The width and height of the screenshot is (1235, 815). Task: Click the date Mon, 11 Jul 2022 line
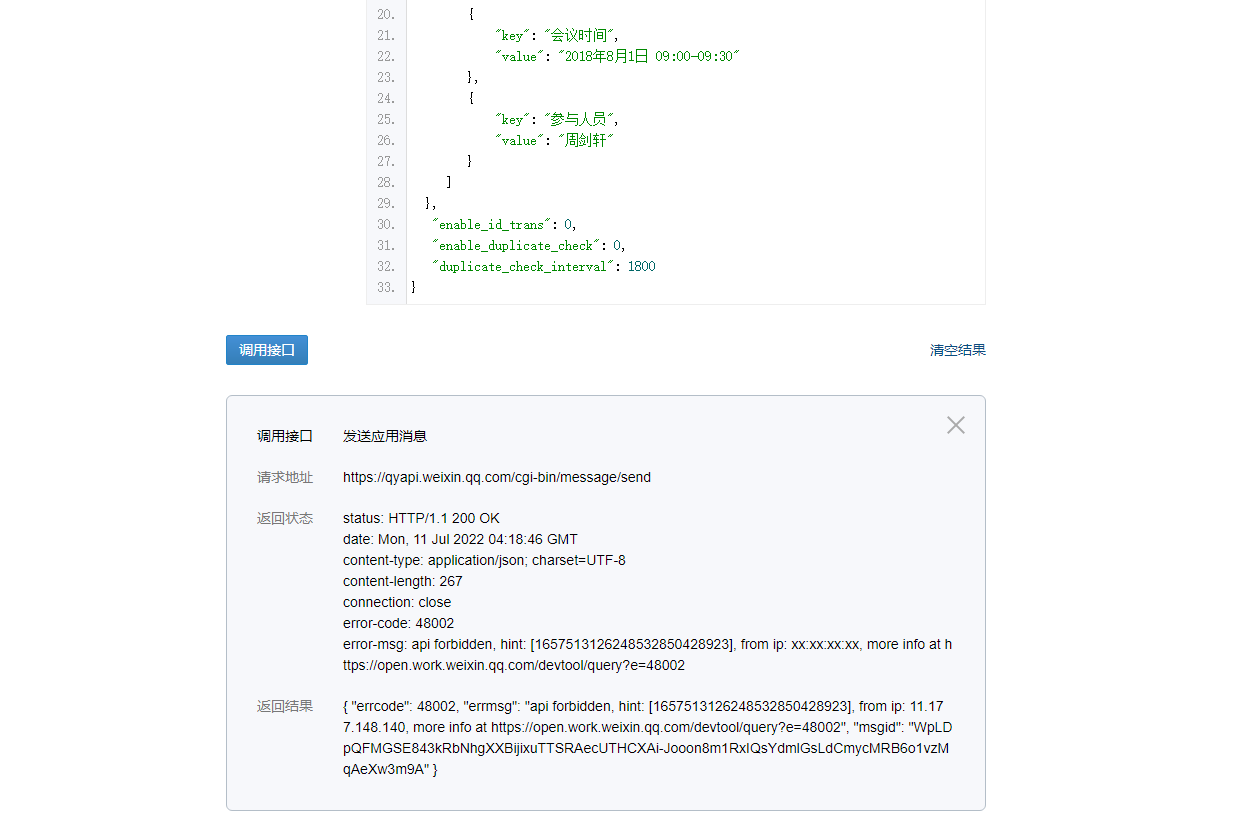click(460, 539)
